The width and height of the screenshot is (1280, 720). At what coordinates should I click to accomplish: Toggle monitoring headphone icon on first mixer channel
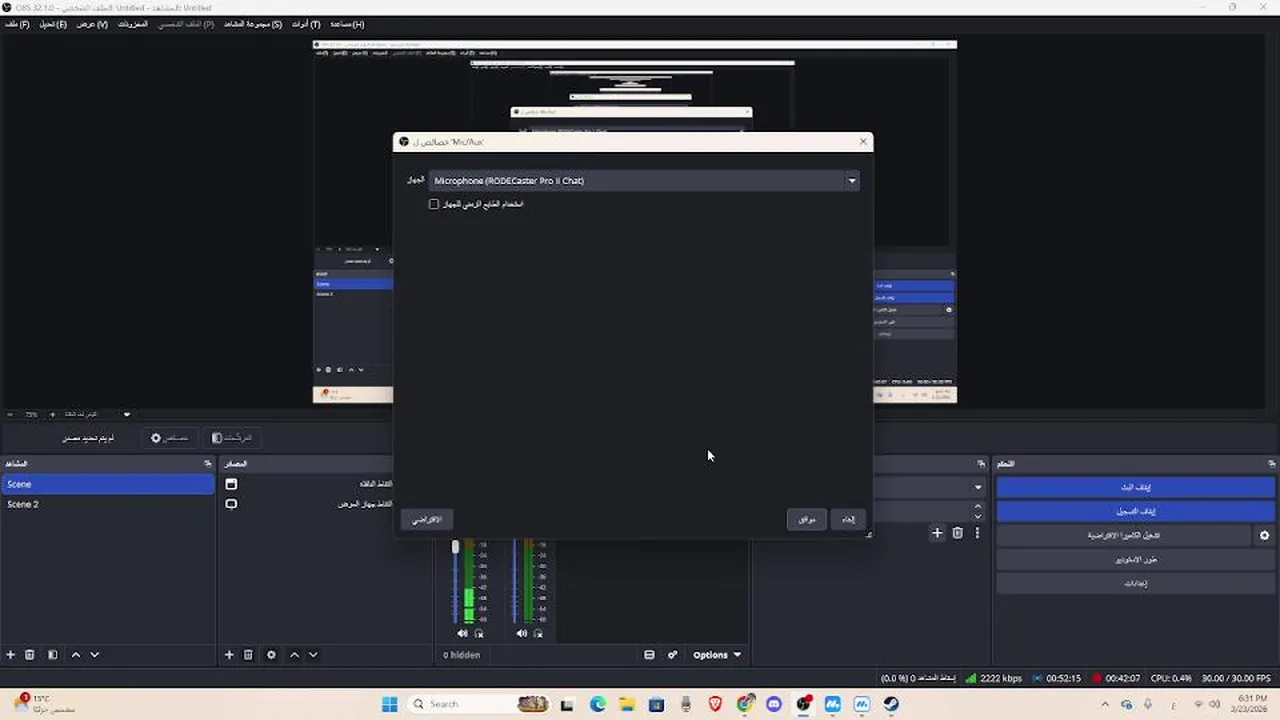click(479, 633)
